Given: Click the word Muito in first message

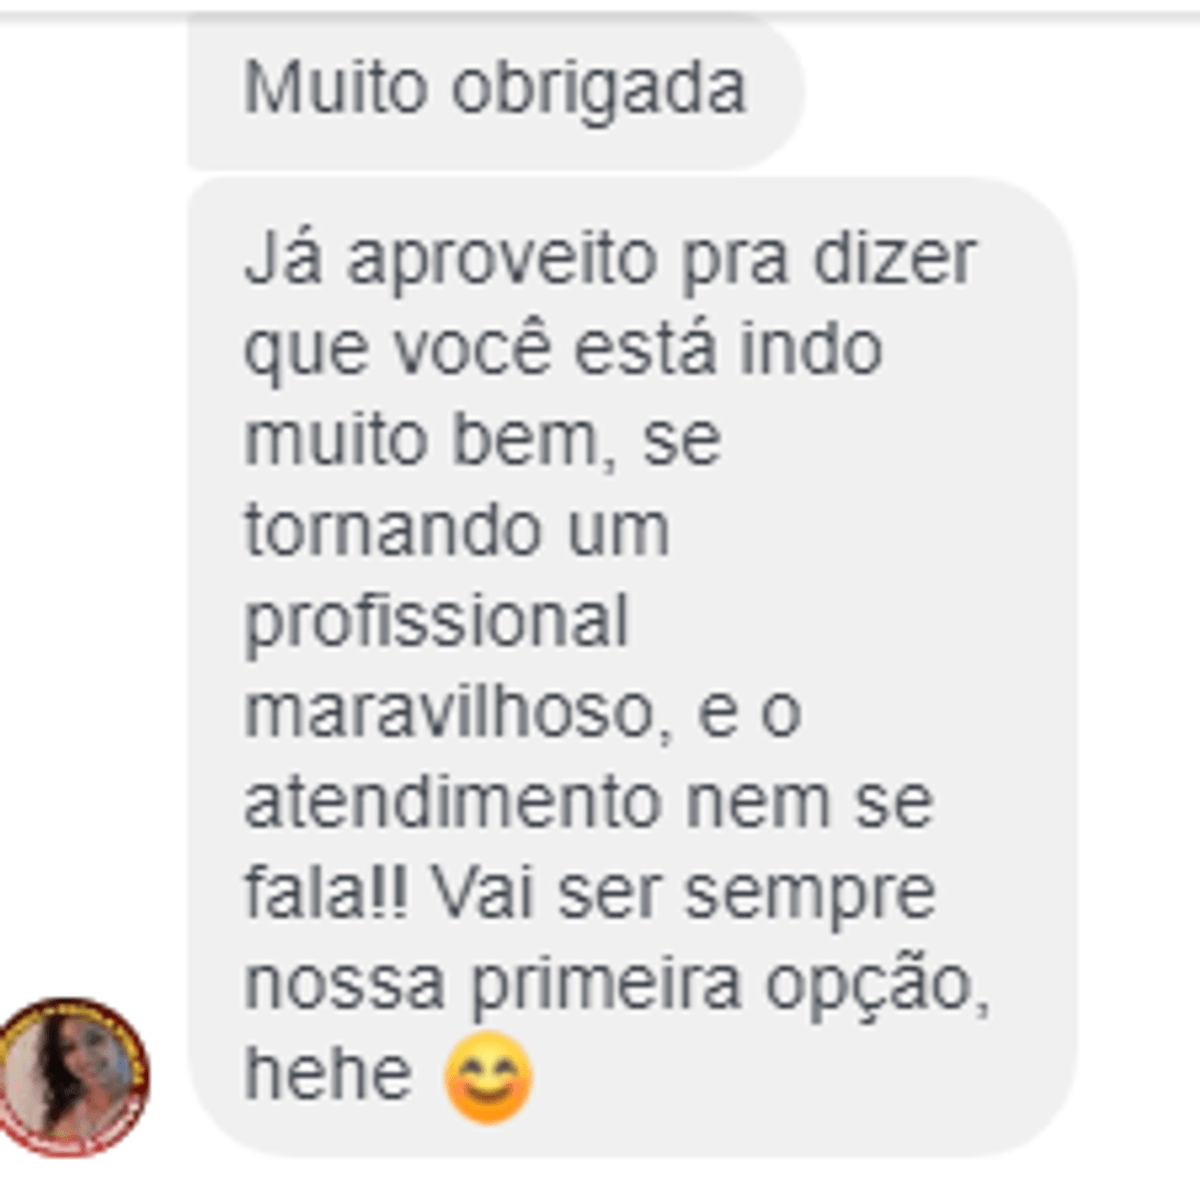Looking at the screenshot, I should coord(337,89).
